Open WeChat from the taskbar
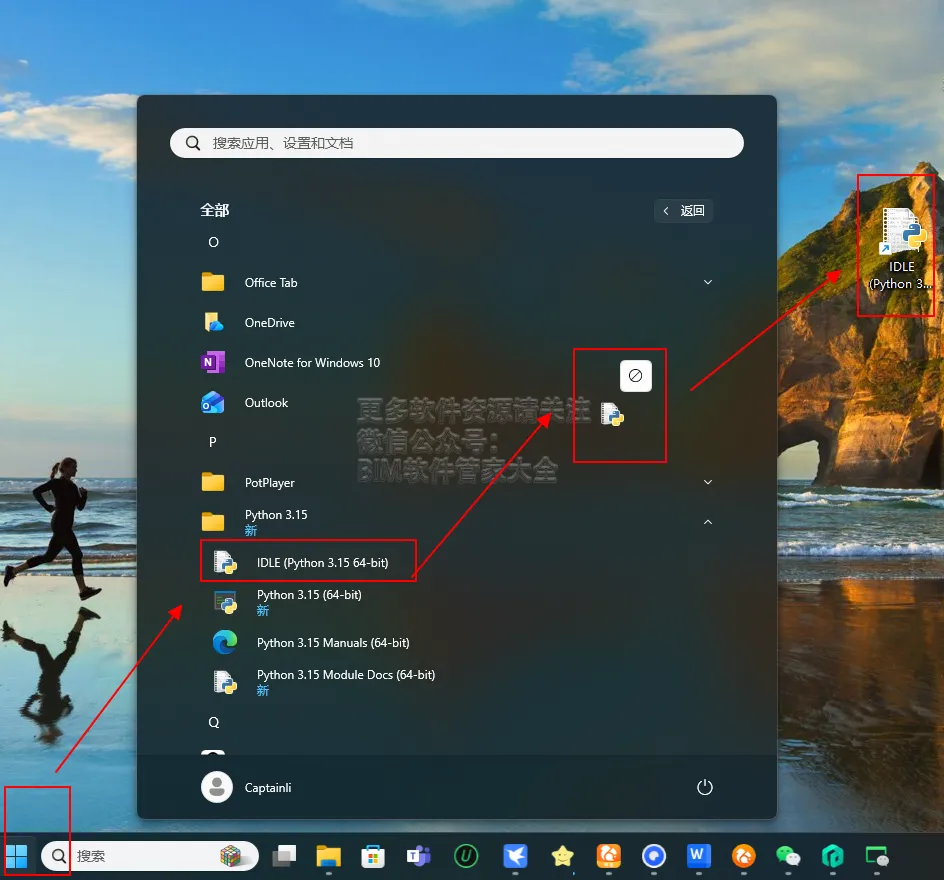Image resolution: width=944 pixels, height=880 pixels. tap(788, 856)
